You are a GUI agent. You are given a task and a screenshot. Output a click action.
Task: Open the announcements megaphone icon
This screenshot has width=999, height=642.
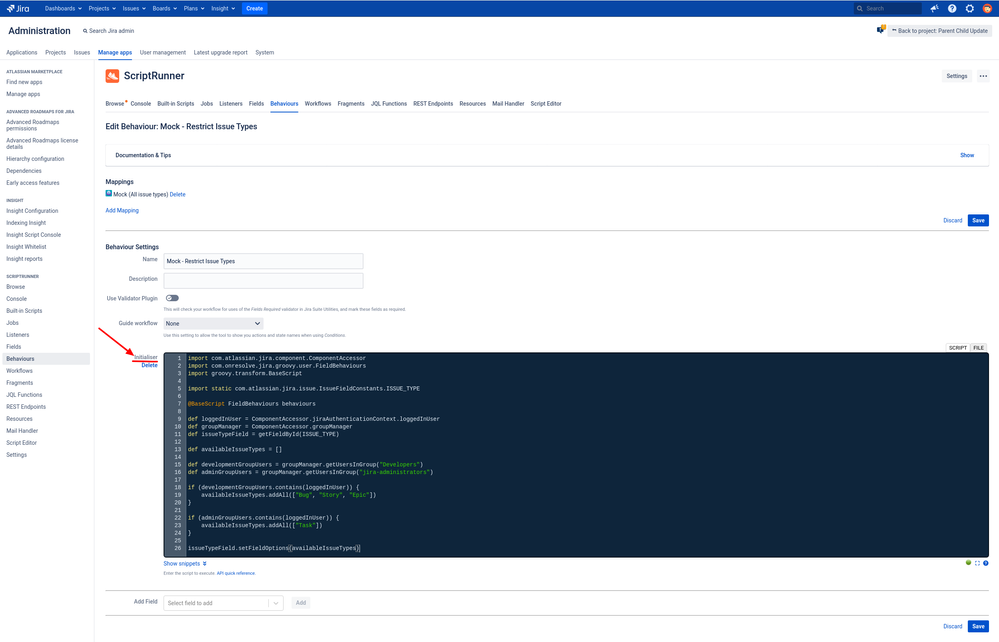point(933,8)
